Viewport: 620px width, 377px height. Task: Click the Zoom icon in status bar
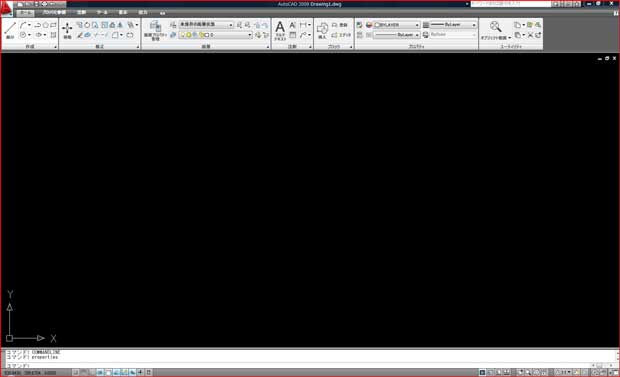coord(528,372)
